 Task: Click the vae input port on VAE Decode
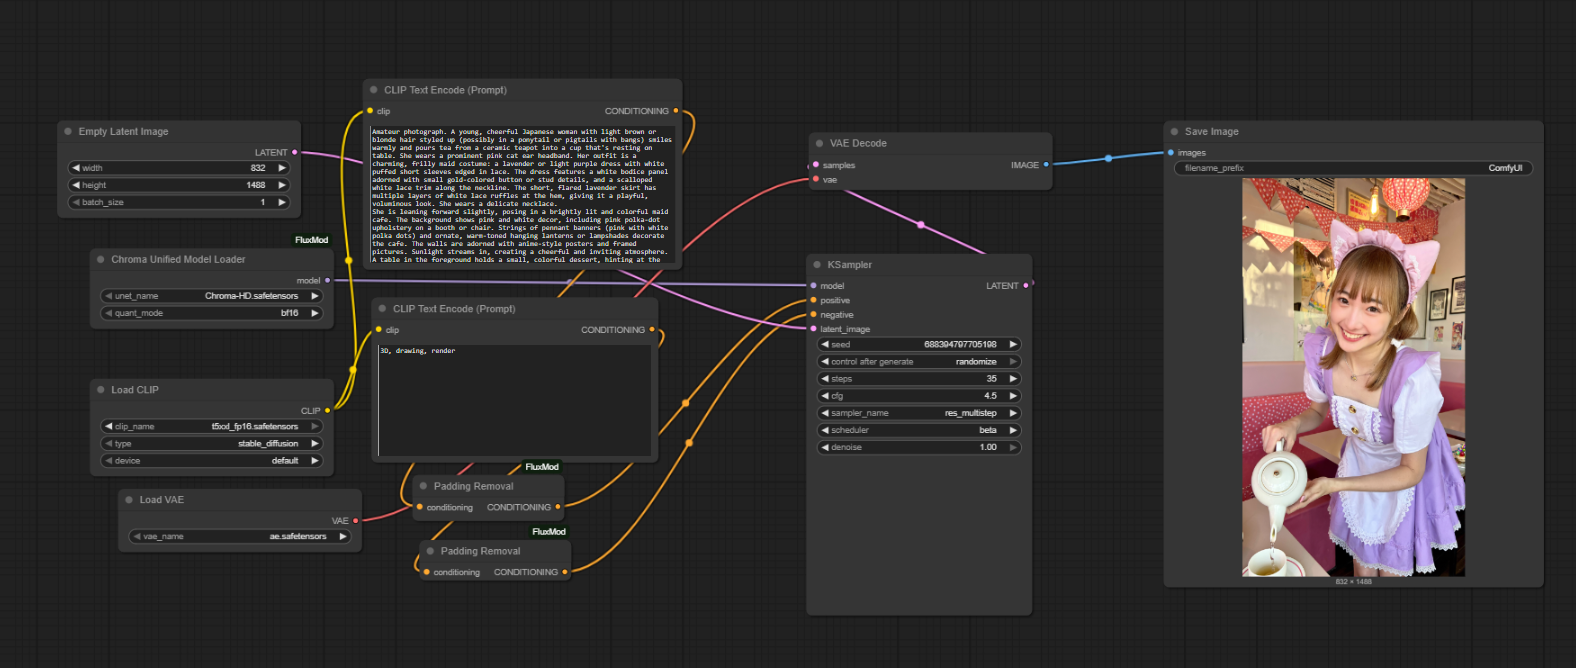pyautogui.click(x=816, y=180)
